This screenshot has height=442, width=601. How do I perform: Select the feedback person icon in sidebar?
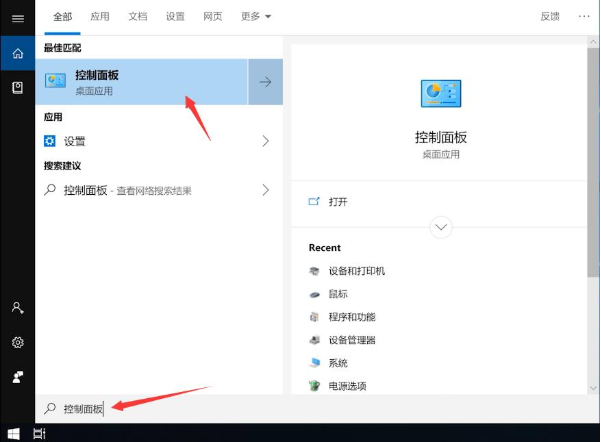18,377
